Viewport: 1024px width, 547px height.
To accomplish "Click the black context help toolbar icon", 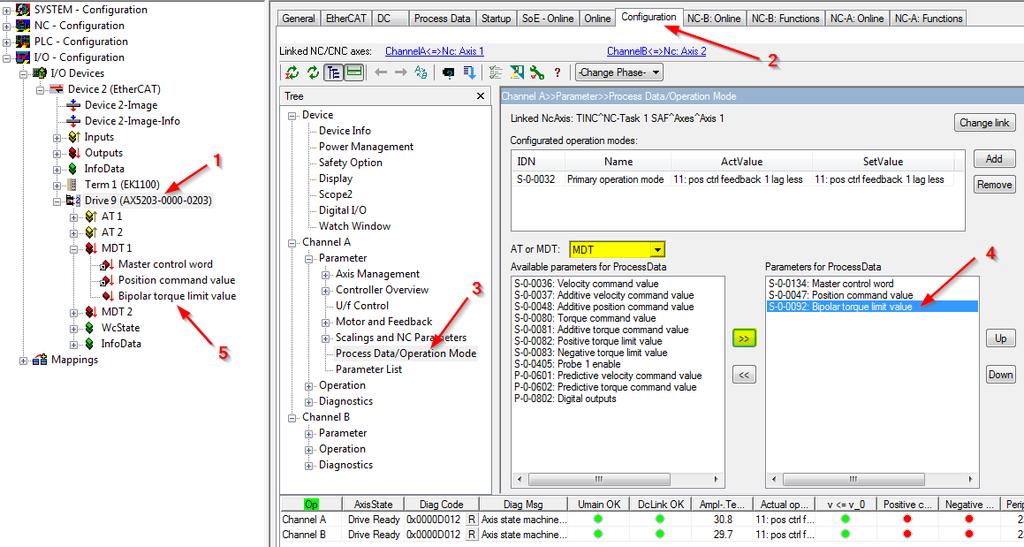I will [x=448, y=72].
